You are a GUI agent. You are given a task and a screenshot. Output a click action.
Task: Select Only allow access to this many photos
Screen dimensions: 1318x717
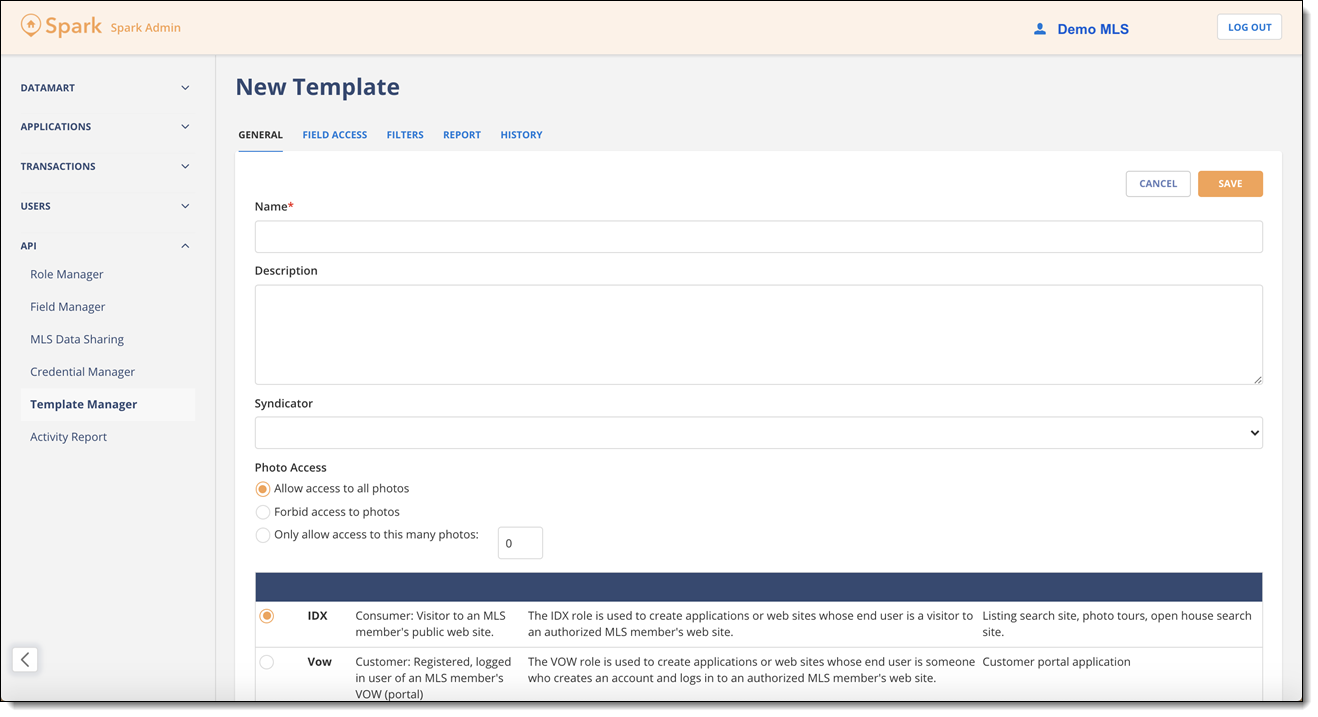point(263,535)
